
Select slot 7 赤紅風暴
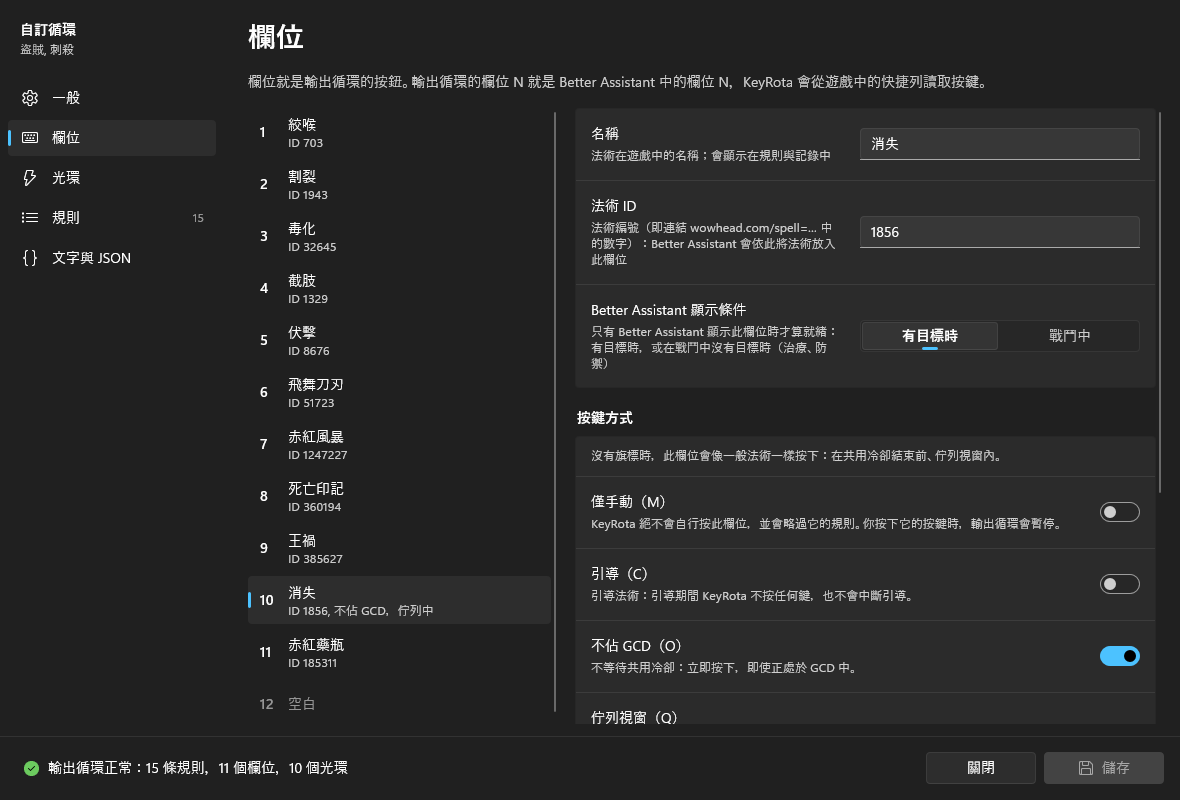tap(399, 444)
